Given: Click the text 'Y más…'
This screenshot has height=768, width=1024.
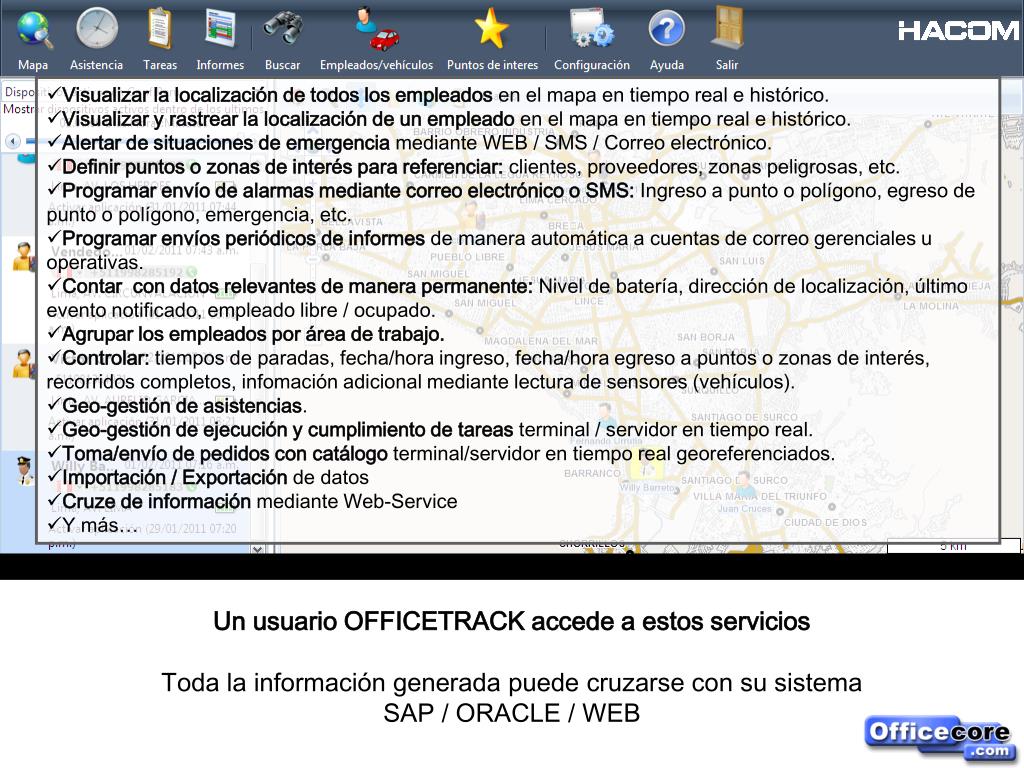Looking at the screenshot, I should point(92,525).
